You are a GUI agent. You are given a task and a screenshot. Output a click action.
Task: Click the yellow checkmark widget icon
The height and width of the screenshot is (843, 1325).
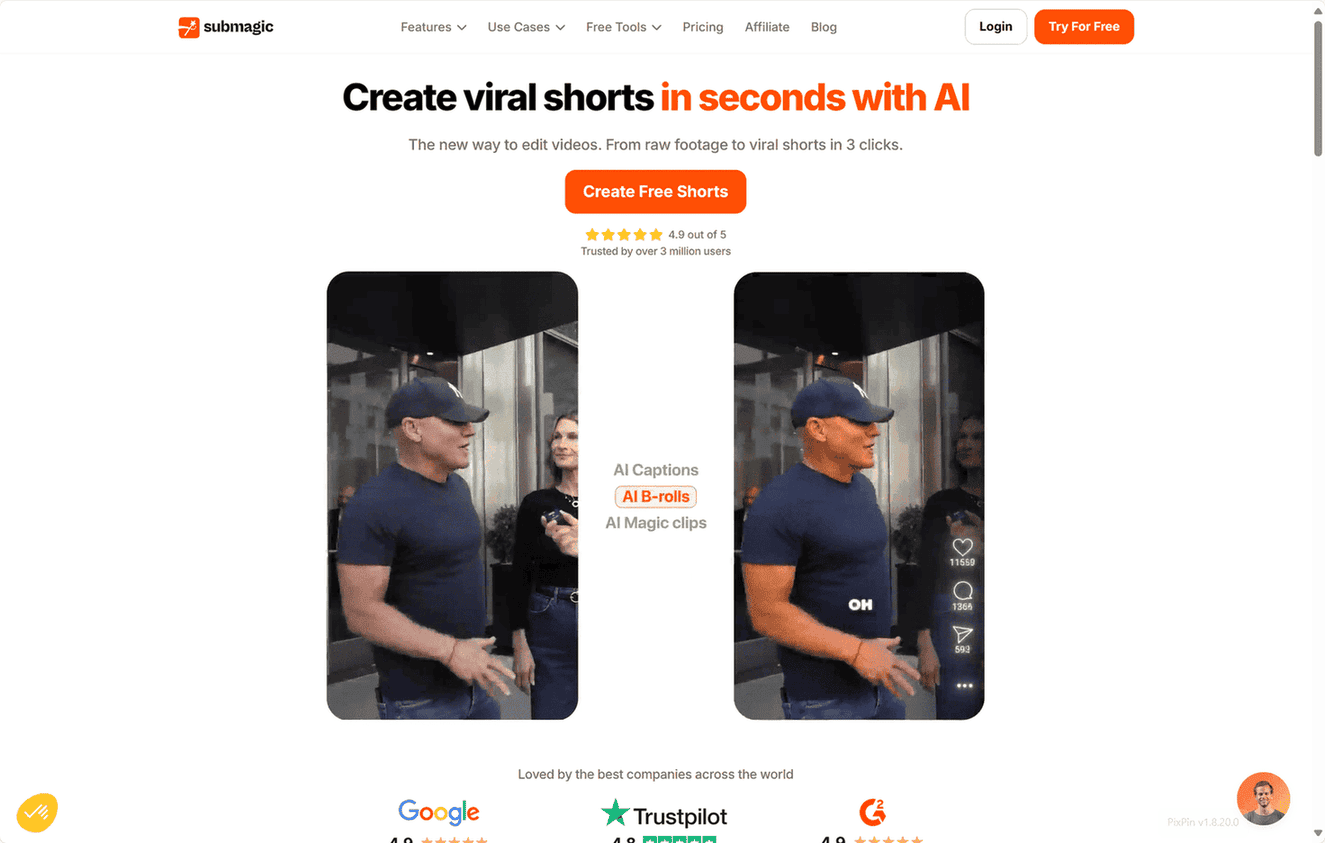pyautogui.click(x=37, y=812)
